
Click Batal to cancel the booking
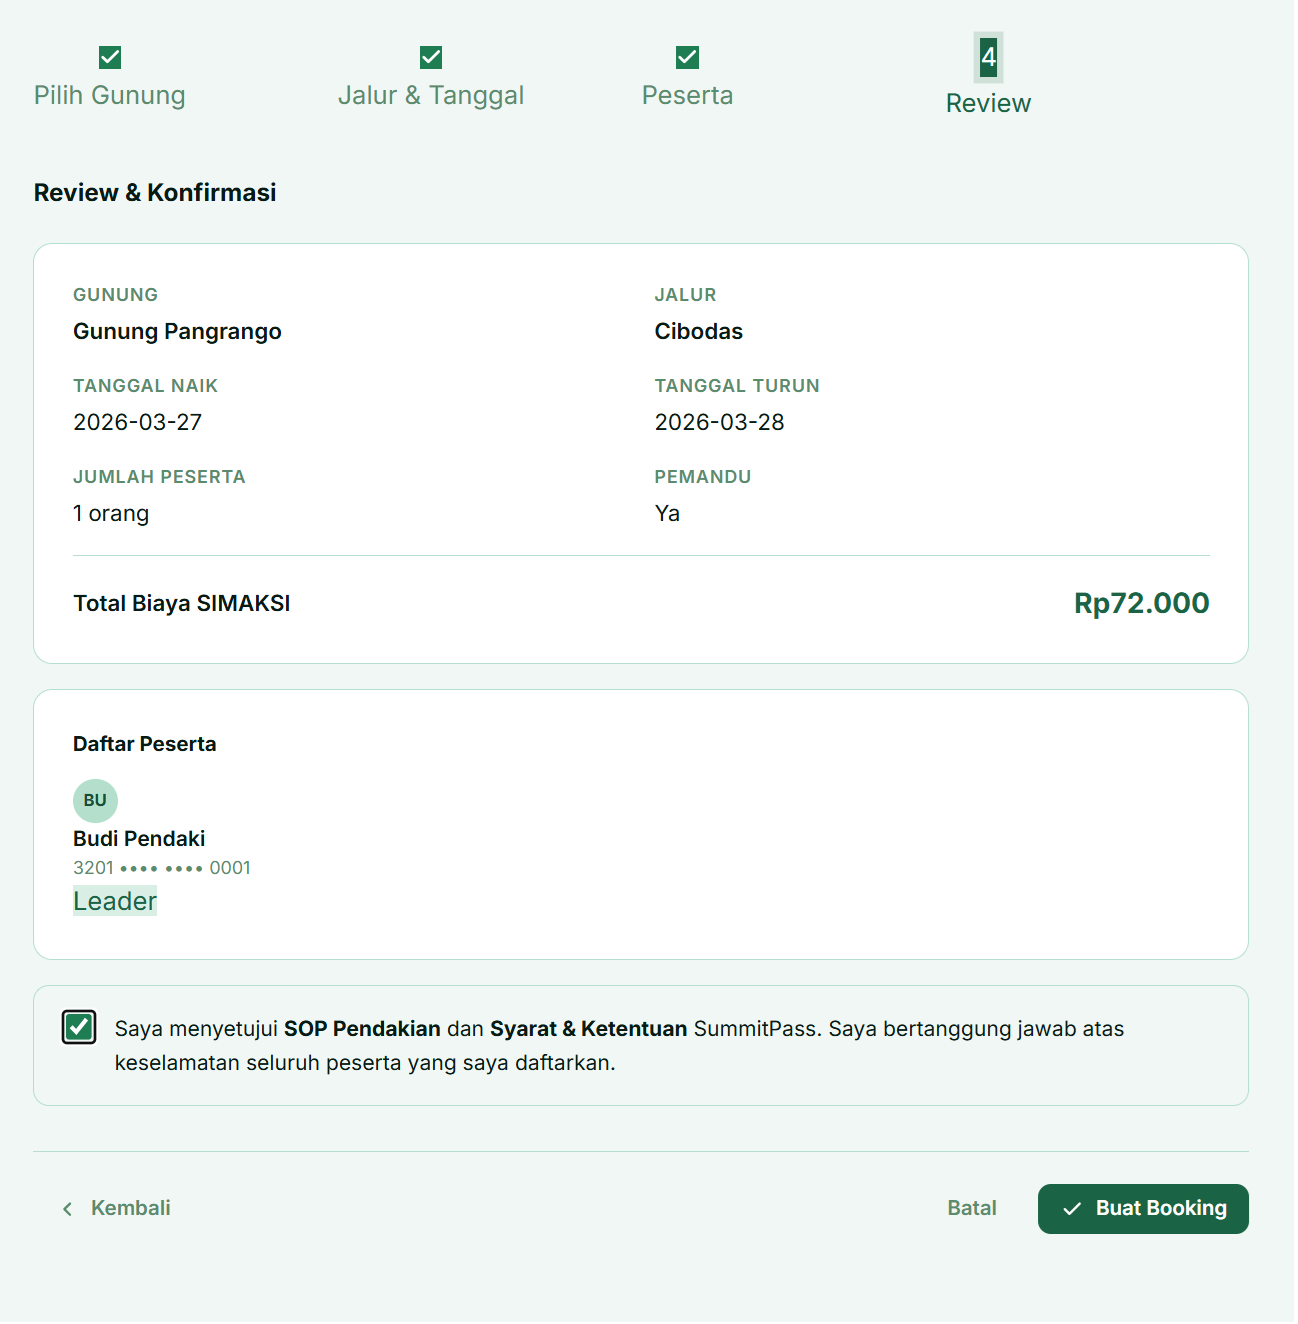point(971,1208)
